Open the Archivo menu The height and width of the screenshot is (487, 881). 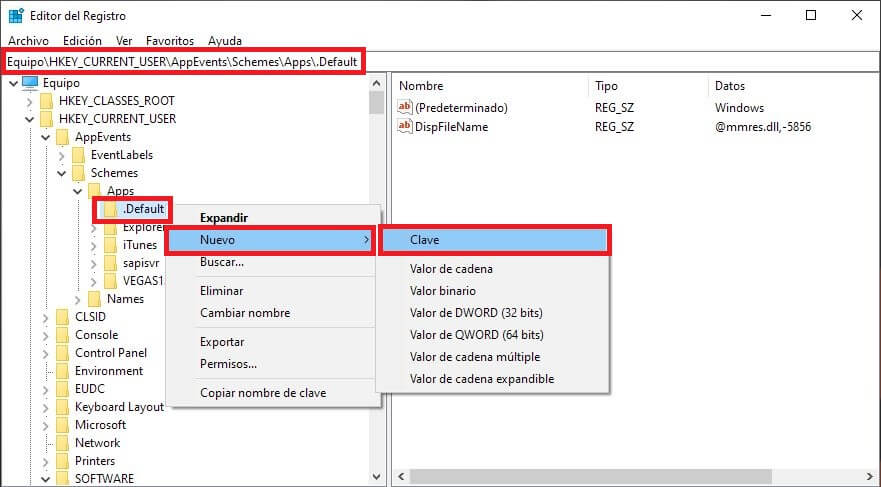point(28,41)
